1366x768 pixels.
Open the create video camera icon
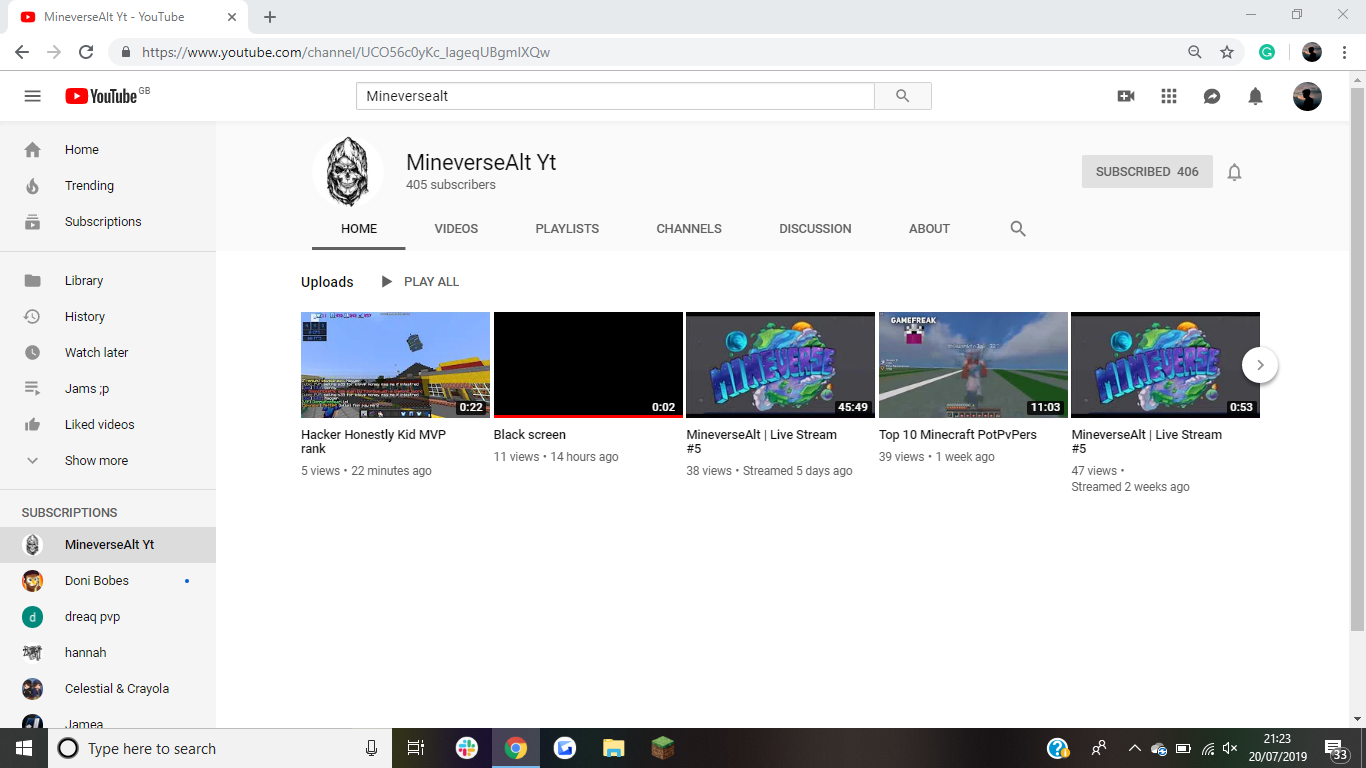1126,96
